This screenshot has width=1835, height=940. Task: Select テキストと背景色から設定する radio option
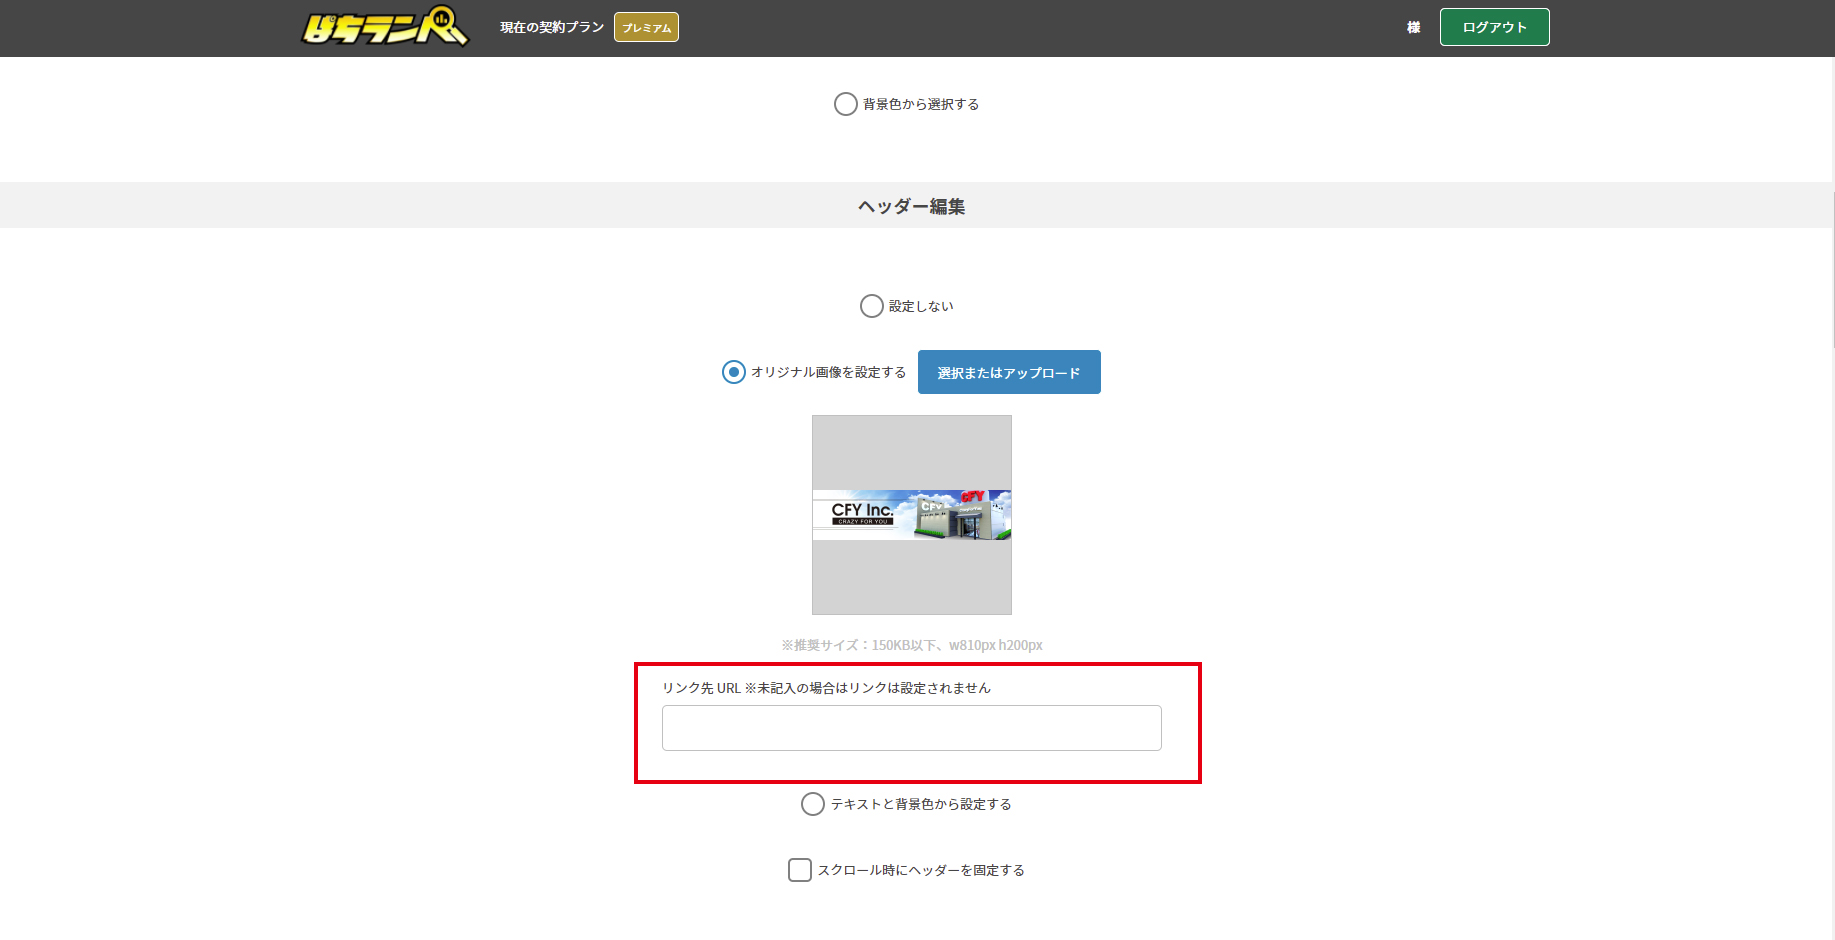[813, 803]
